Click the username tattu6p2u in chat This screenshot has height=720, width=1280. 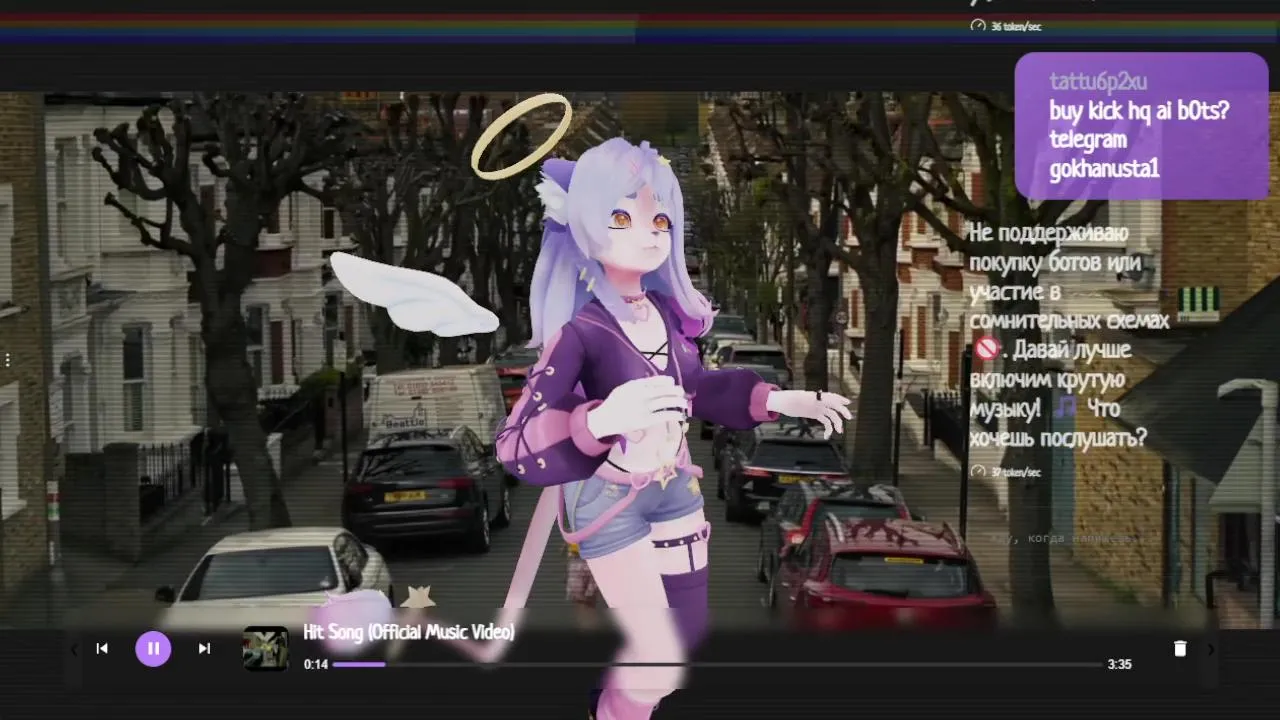point(1098,81)
